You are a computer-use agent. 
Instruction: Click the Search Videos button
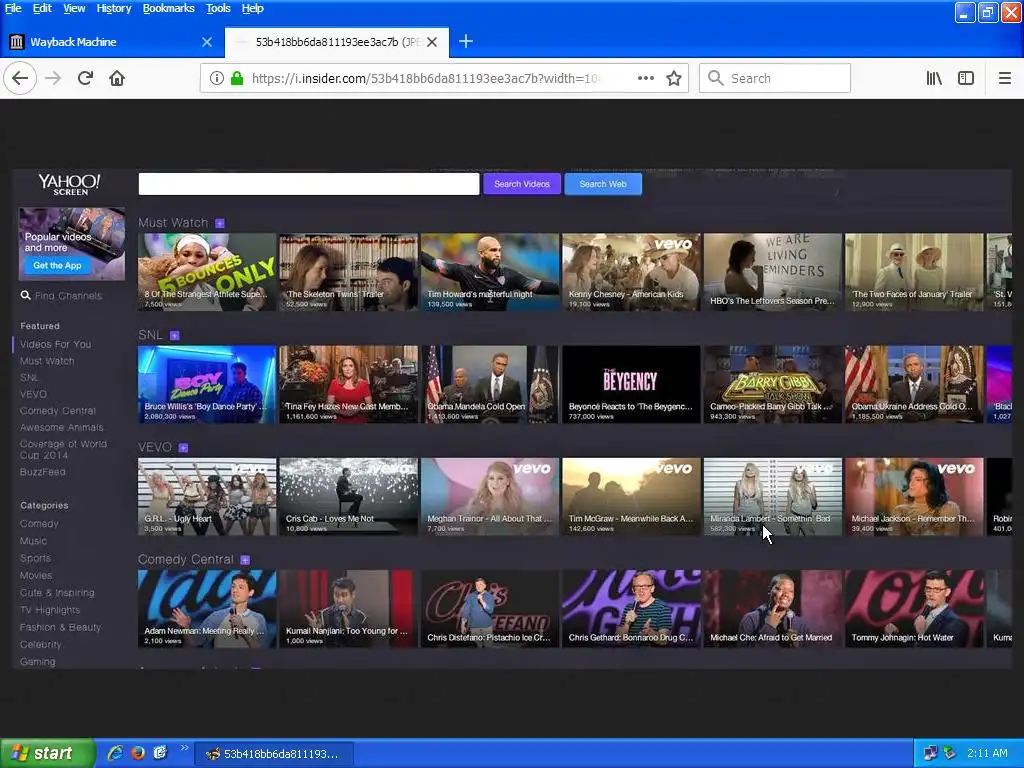522,184
